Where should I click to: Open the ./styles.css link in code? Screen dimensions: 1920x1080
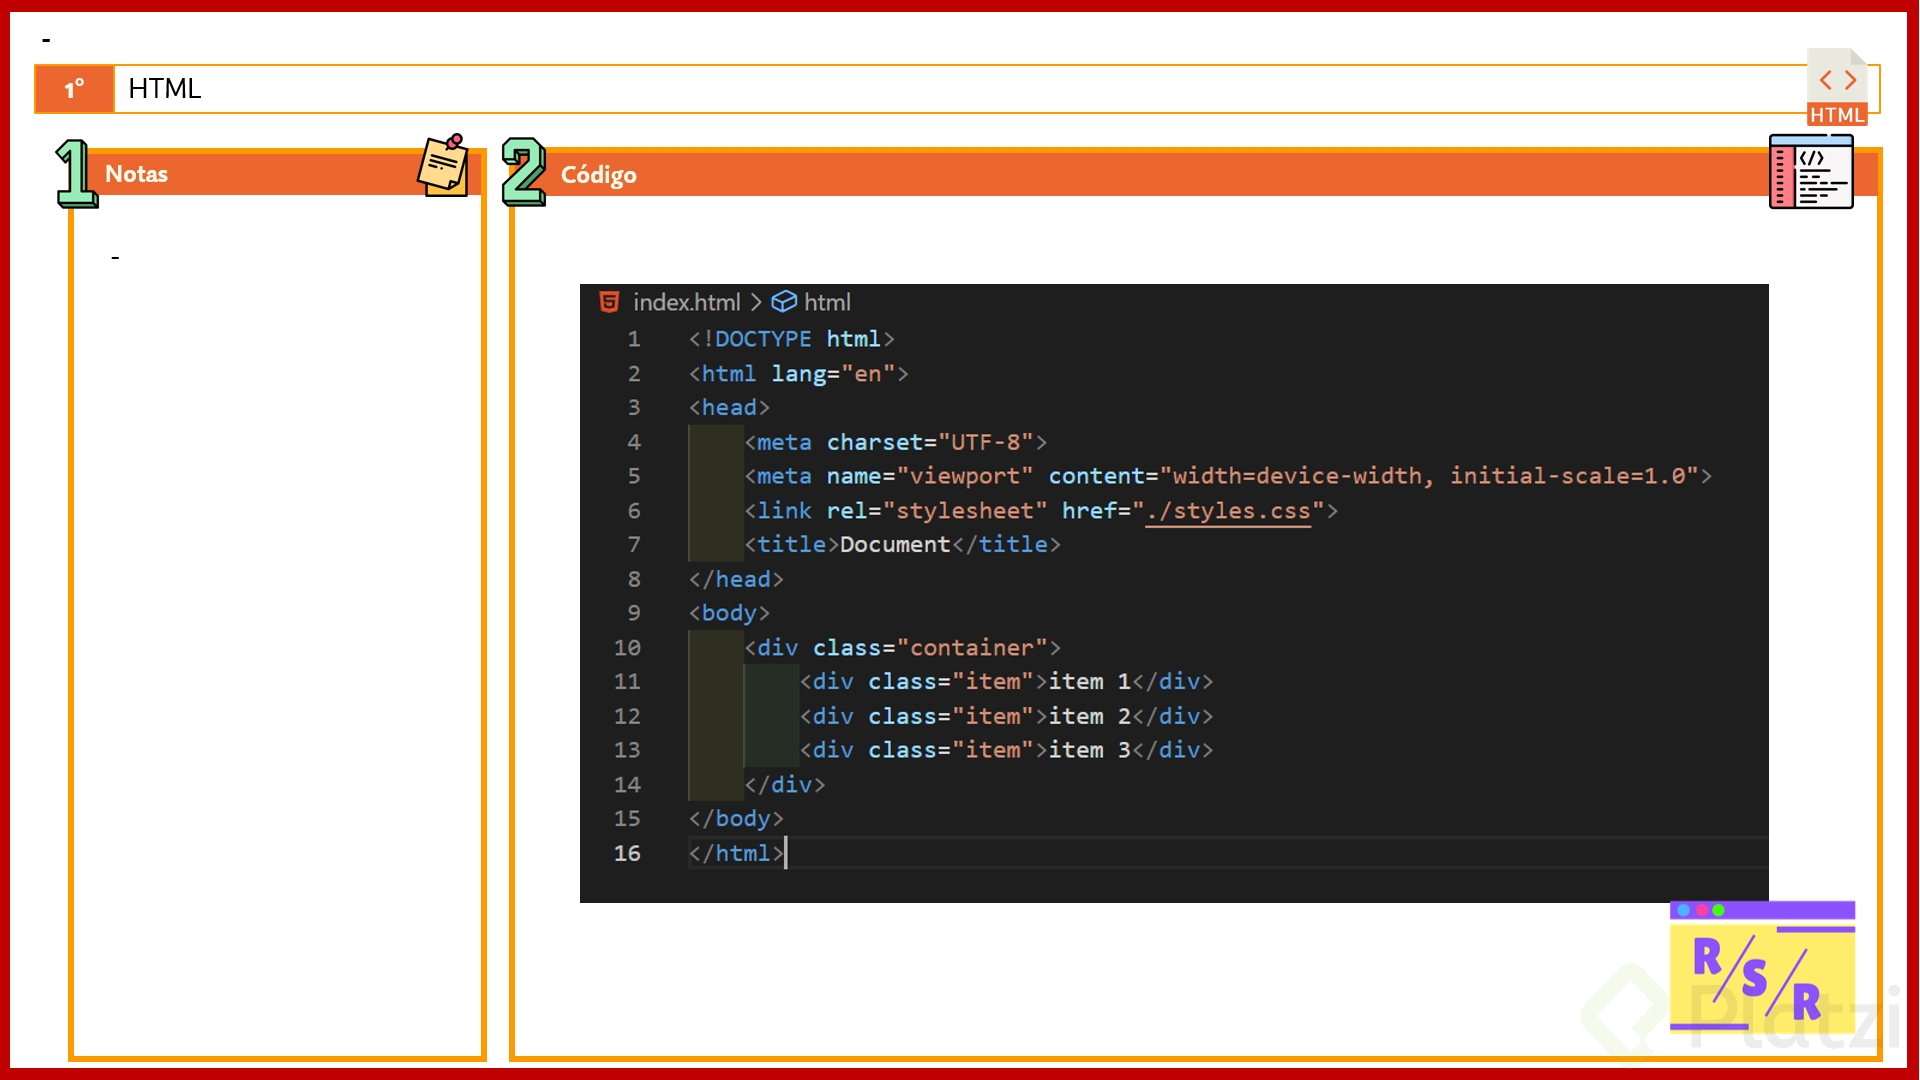coord(1228,511)
